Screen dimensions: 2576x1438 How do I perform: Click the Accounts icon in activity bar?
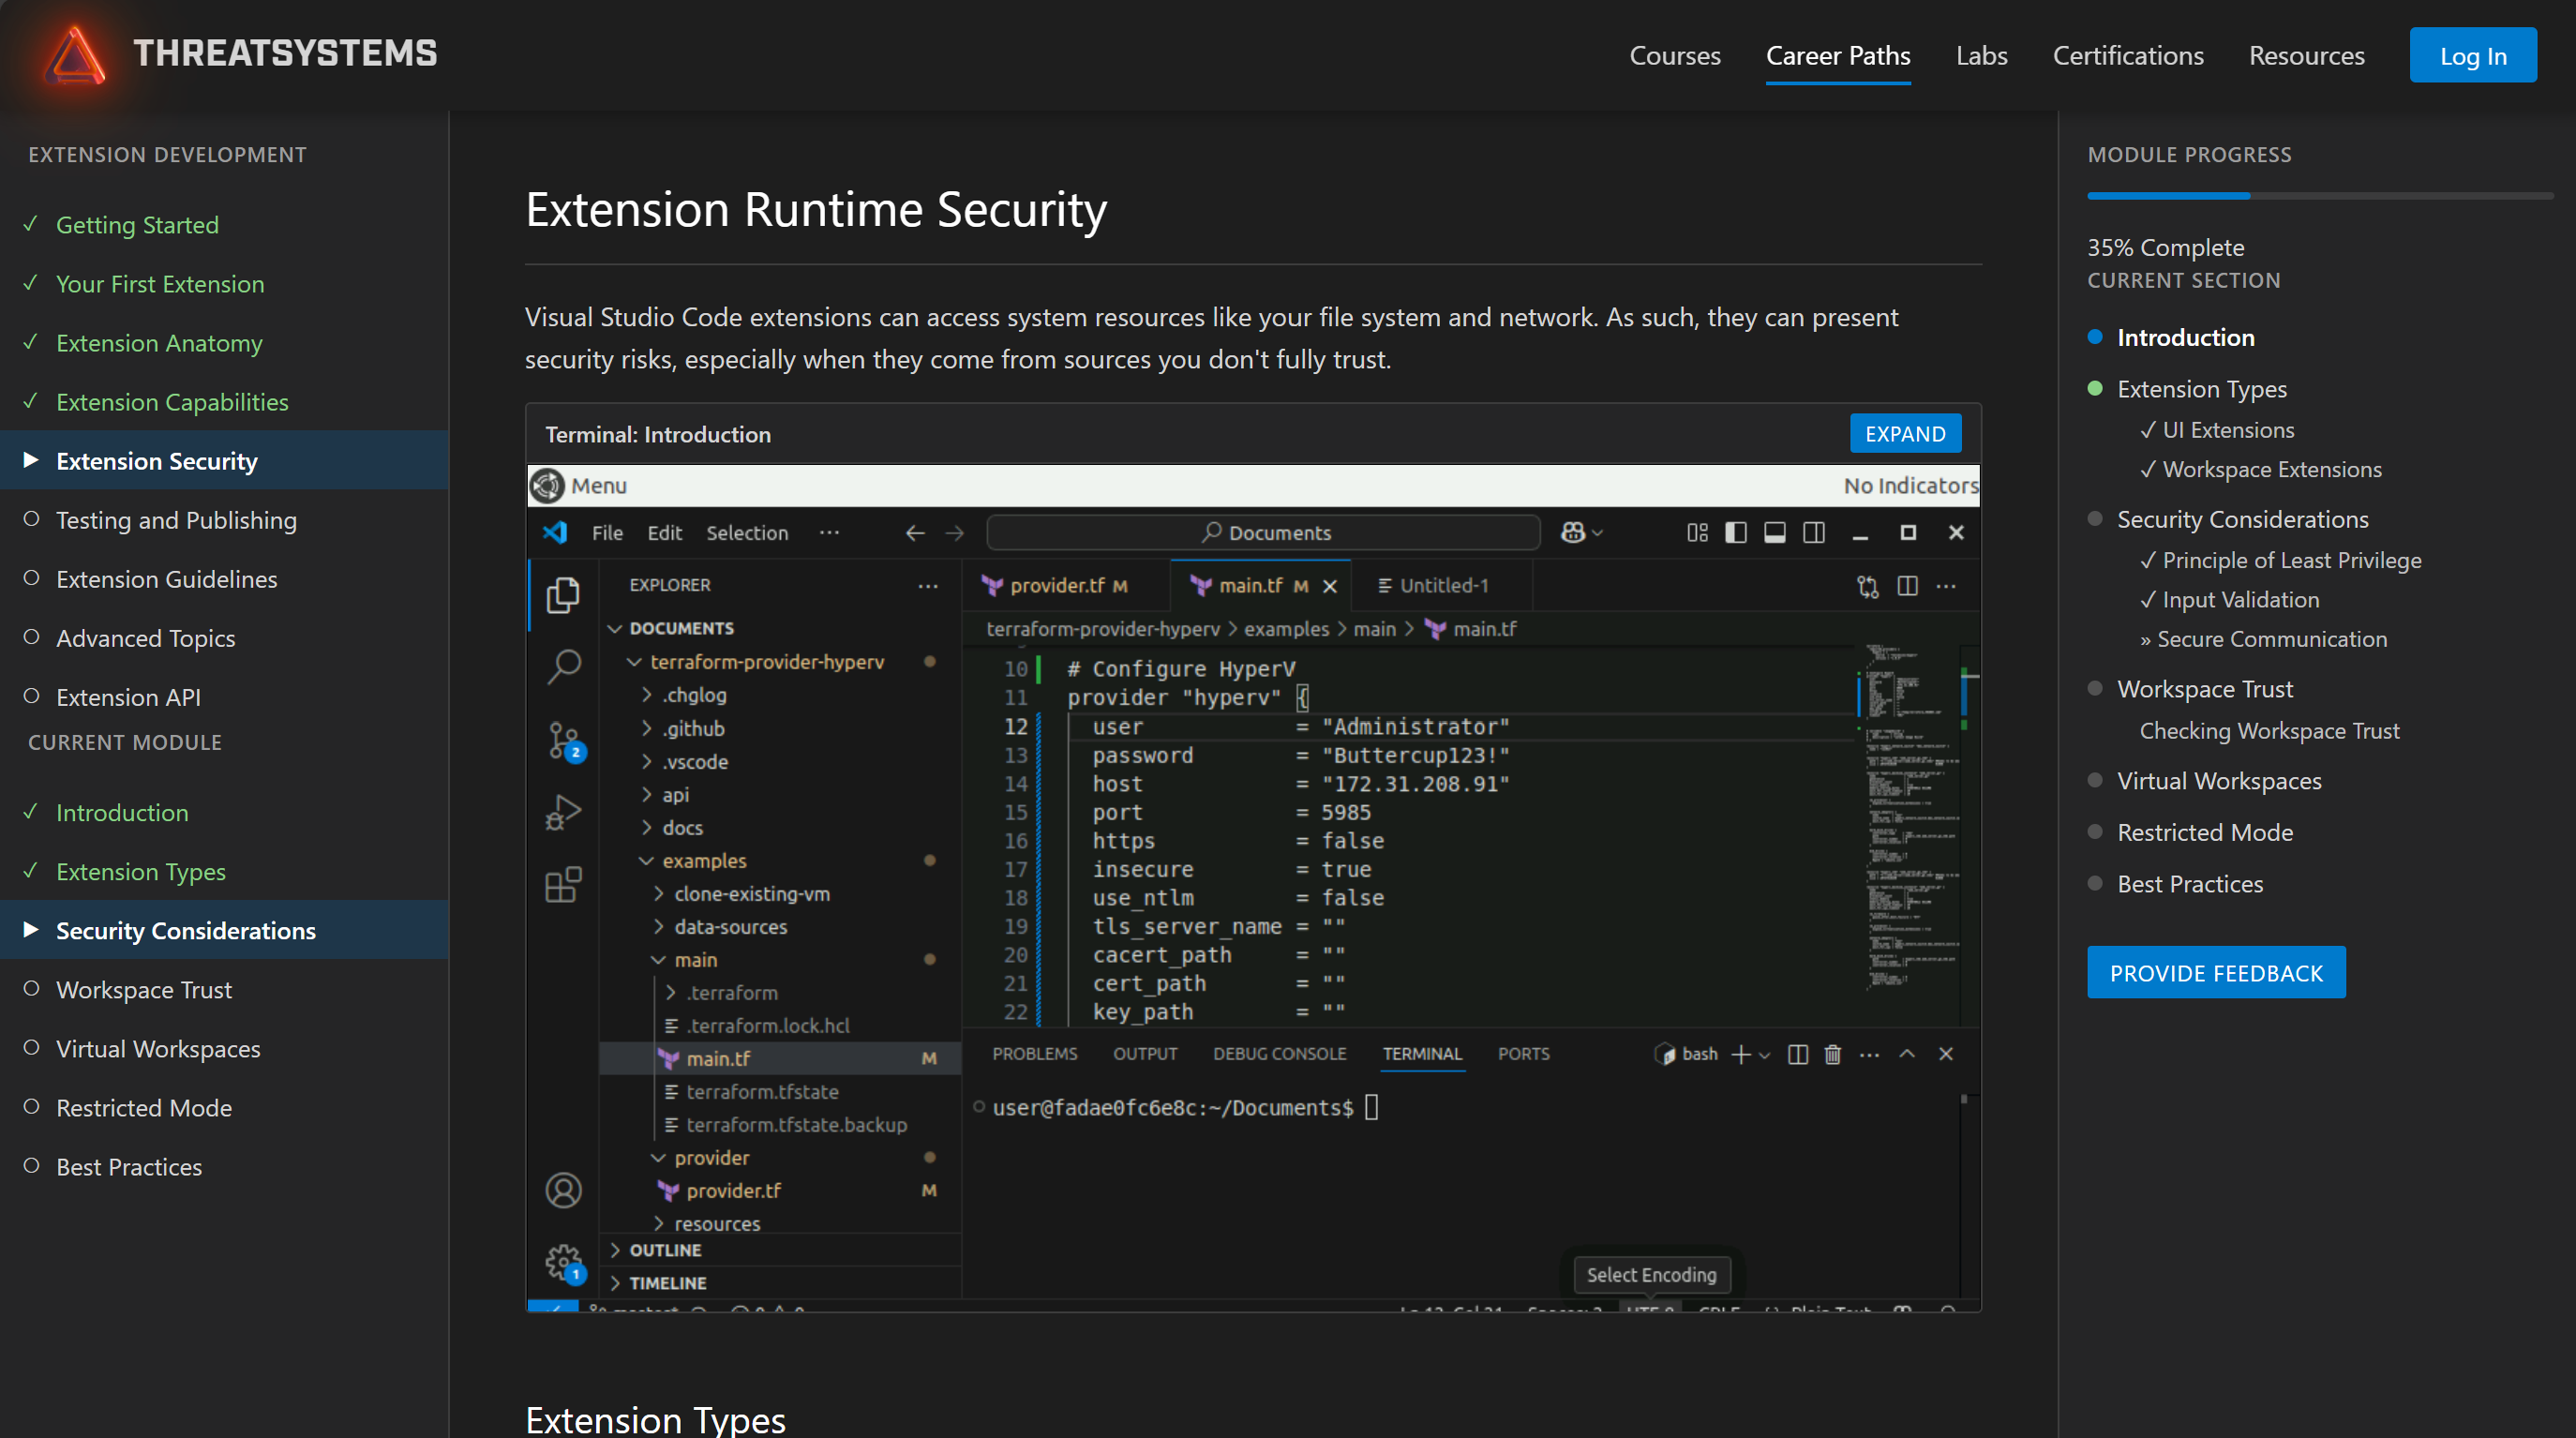coord(563,1190)
